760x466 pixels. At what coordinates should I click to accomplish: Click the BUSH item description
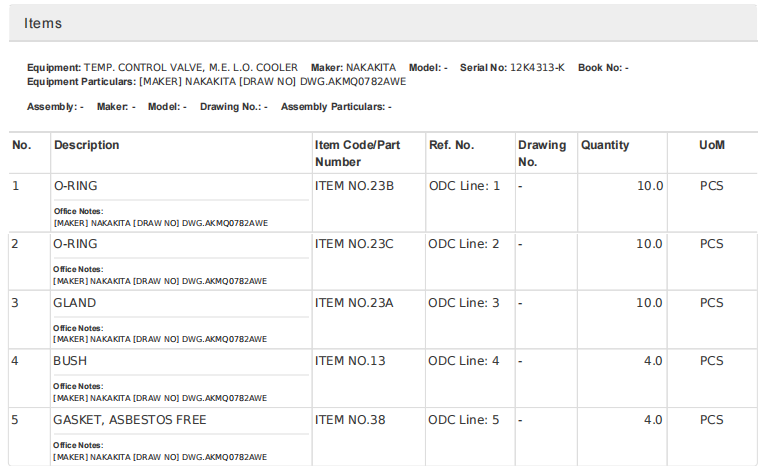coord(70,361)
